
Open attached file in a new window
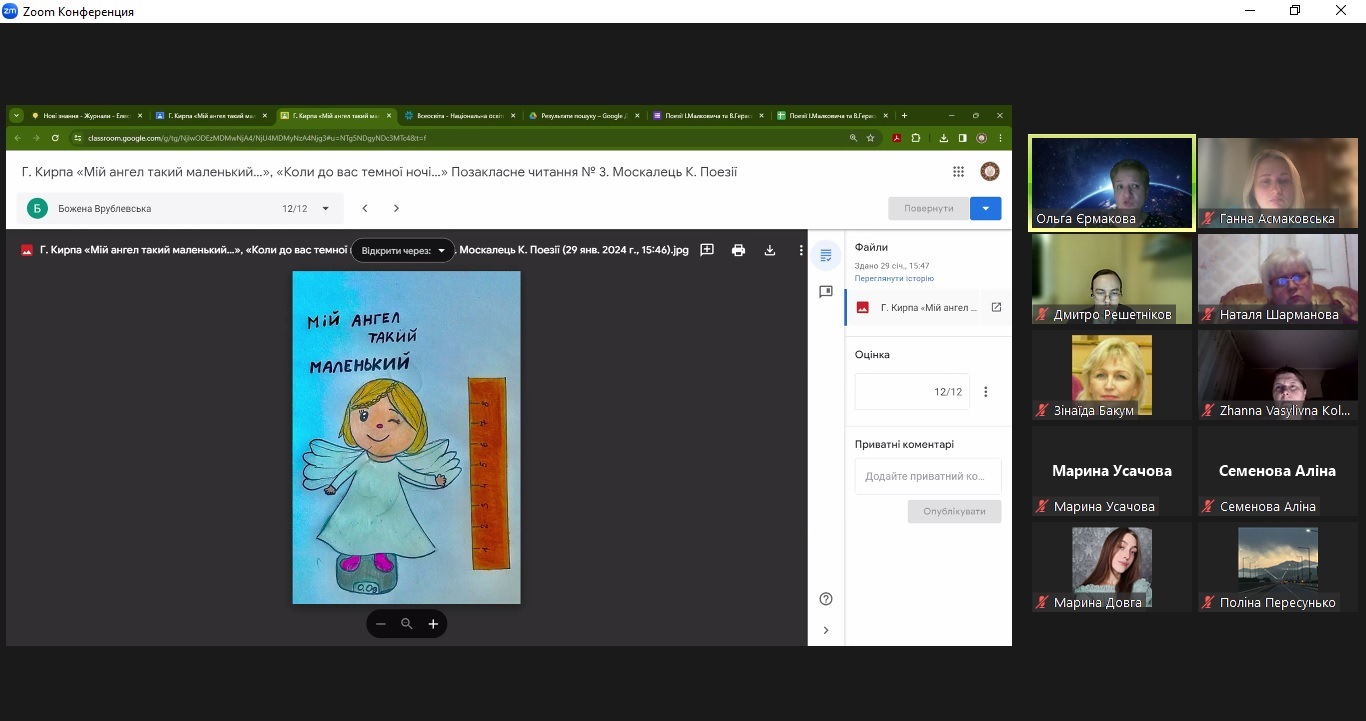[x=996, y=307]
